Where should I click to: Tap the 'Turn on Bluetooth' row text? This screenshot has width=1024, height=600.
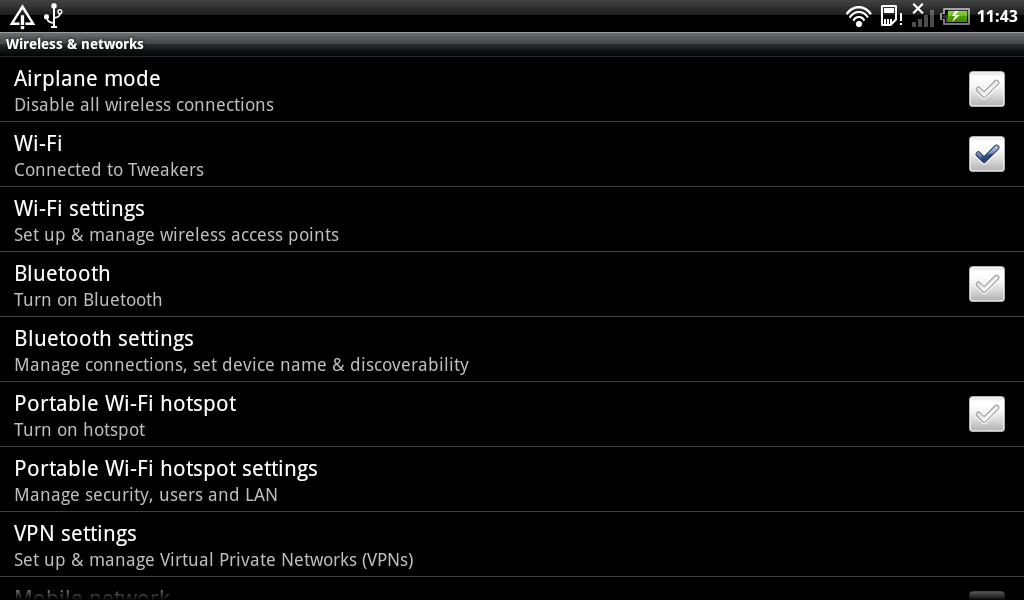[x=88, y=300]
